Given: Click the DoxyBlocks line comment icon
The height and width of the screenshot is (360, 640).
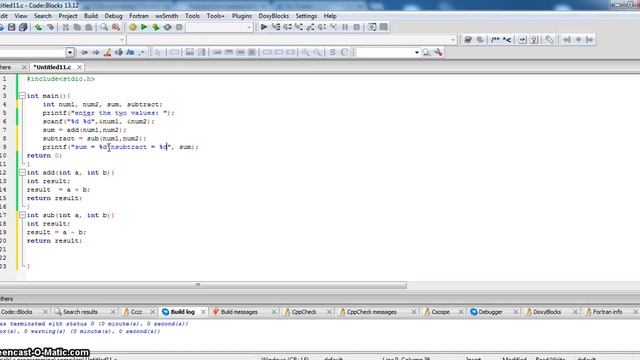Looking at the screenshot, I should [x=507, y=40].
